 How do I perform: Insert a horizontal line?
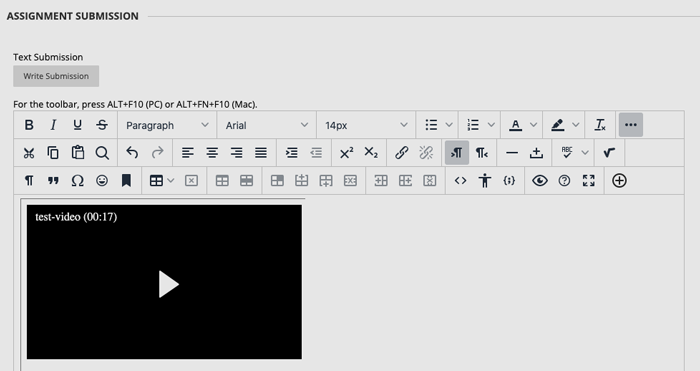click(x=512, y=153)
